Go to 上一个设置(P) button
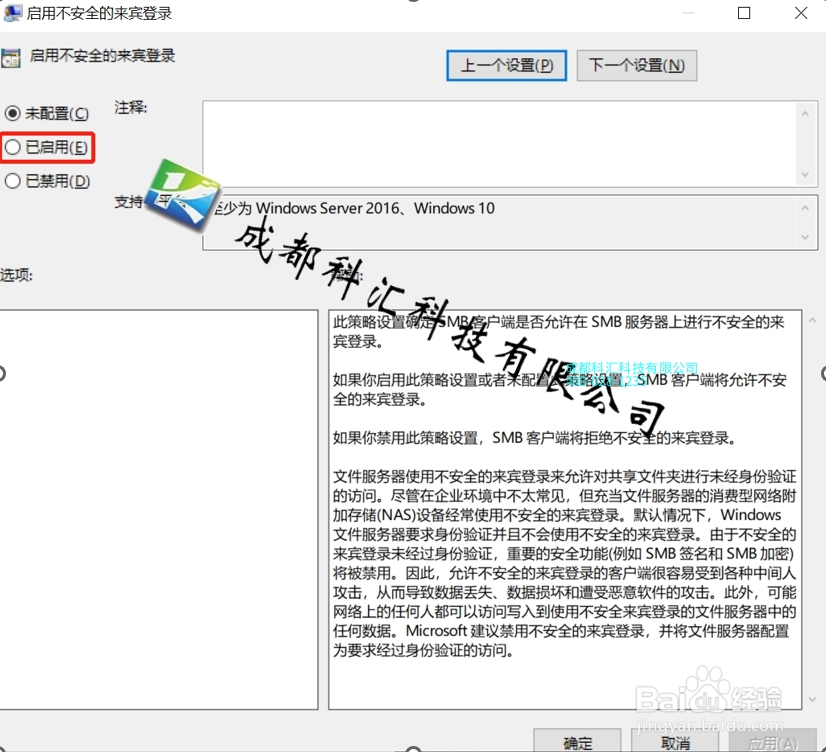The width and height of the screenshot is (826, 752). (x=506, y=65)
